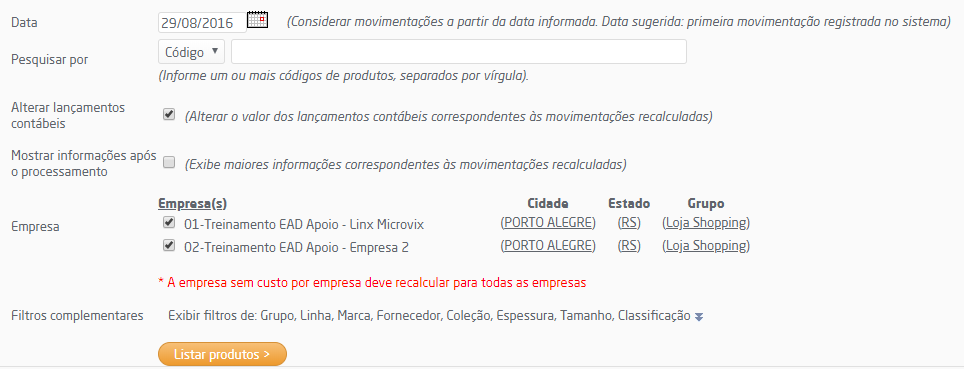The height and width of the screenshot is (369, 964).
Task: Open the Código search type dropdown
Action: coord(192,52)
